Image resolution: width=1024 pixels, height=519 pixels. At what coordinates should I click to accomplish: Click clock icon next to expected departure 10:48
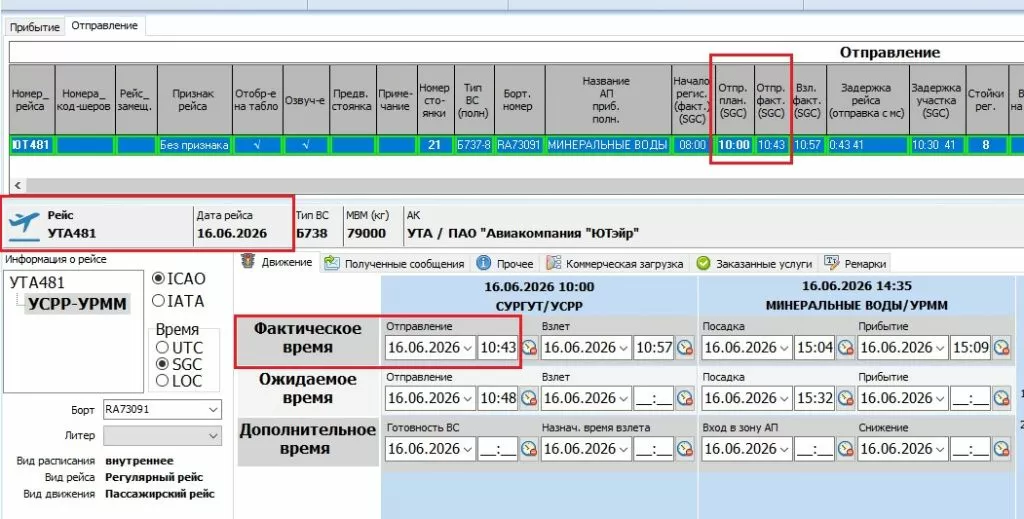528,398
